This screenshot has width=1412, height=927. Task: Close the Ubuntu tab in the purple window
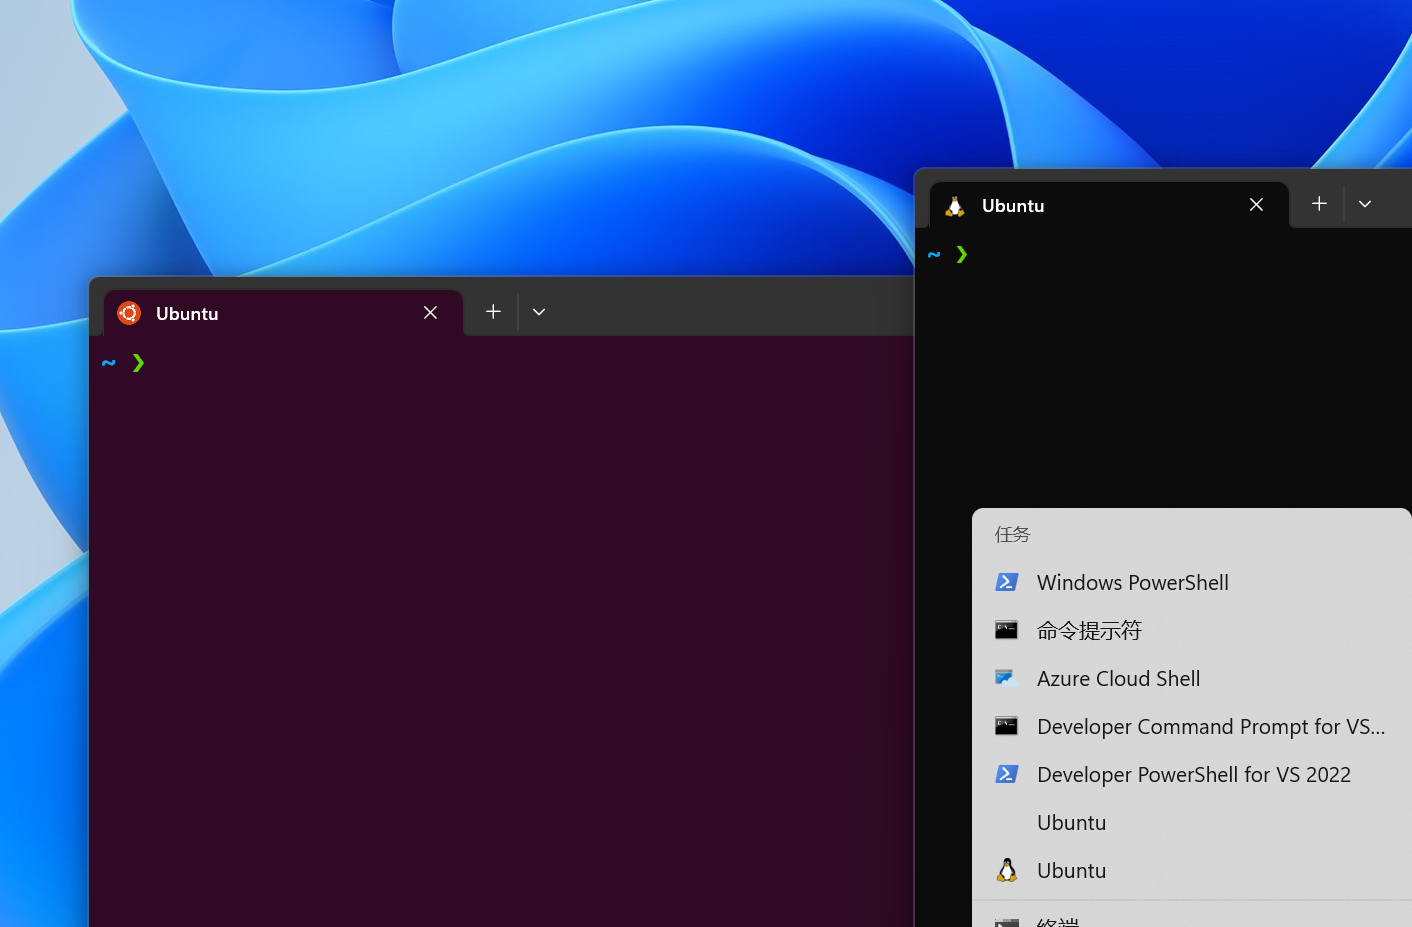point(430,312)
